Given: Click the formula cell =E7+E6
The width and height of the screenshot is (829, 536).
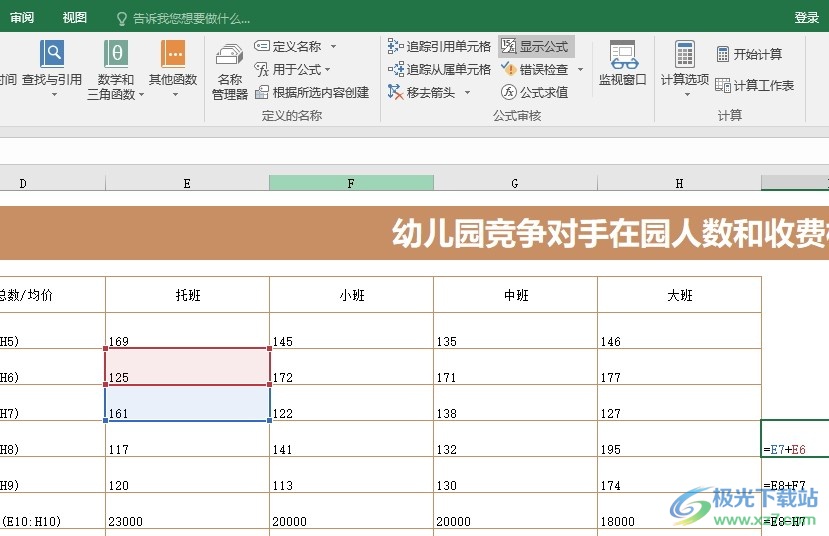Looking at the screenshot, I should click(x=795, y=439).
